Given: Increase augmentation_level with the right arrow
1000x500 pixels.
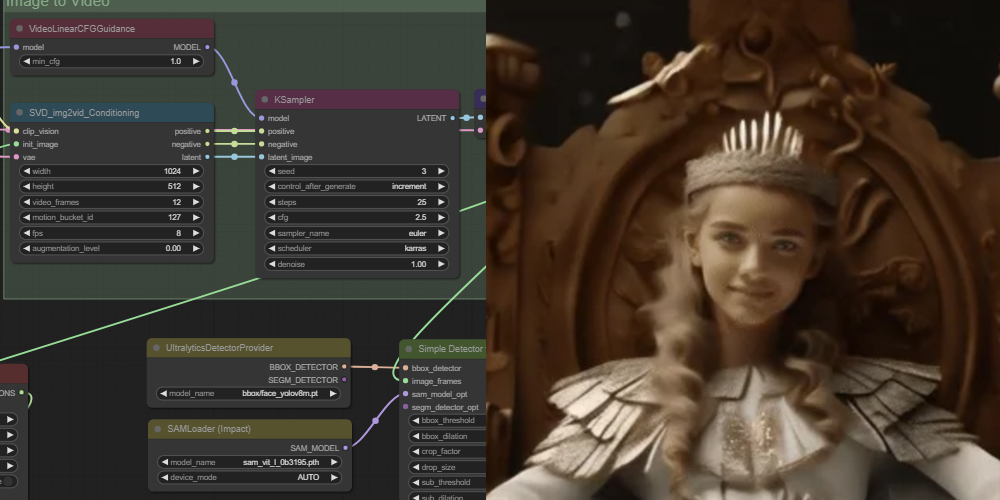Looking at the screenshot, I should pyautogui.click(x=196, y=248).
